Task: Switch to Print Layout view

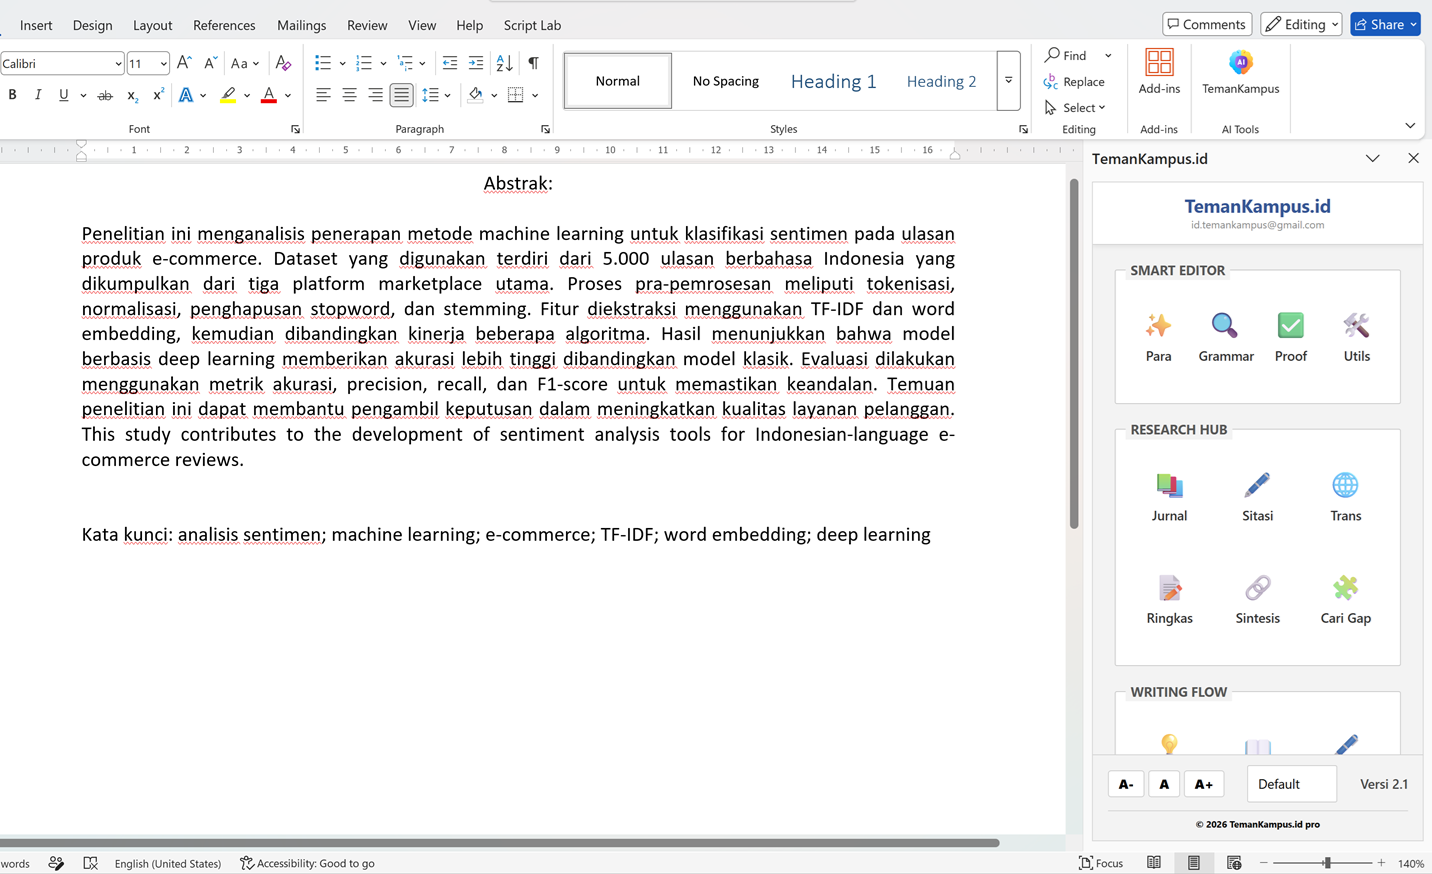Action: (1194, 863)
